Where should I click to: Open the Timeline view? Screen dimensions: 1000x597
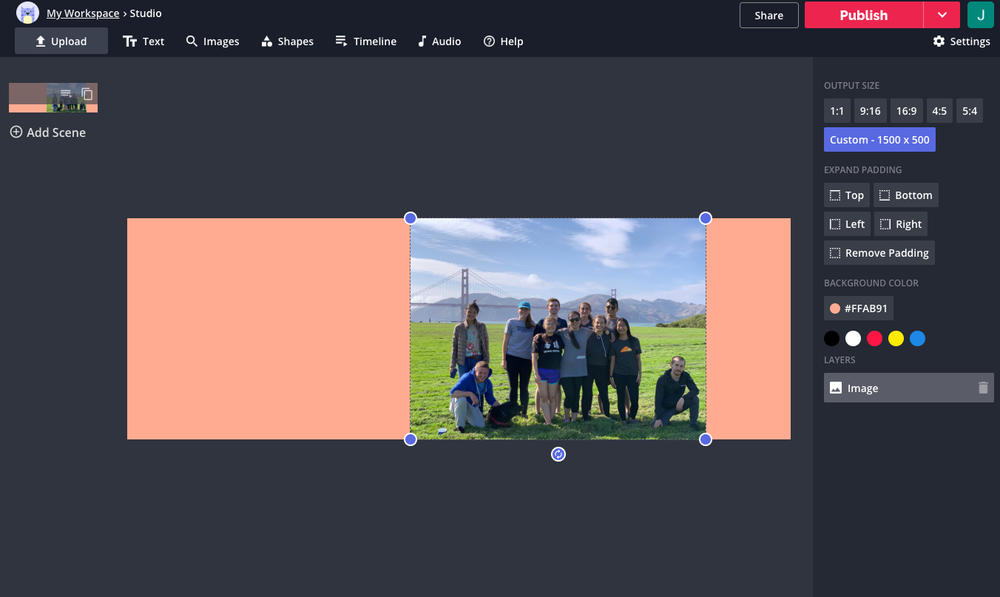[365, 41]
